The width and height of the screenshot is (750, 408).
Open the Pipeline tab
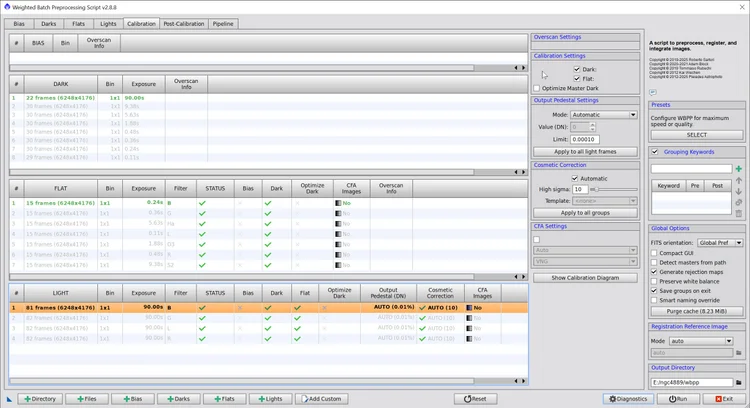223,23
